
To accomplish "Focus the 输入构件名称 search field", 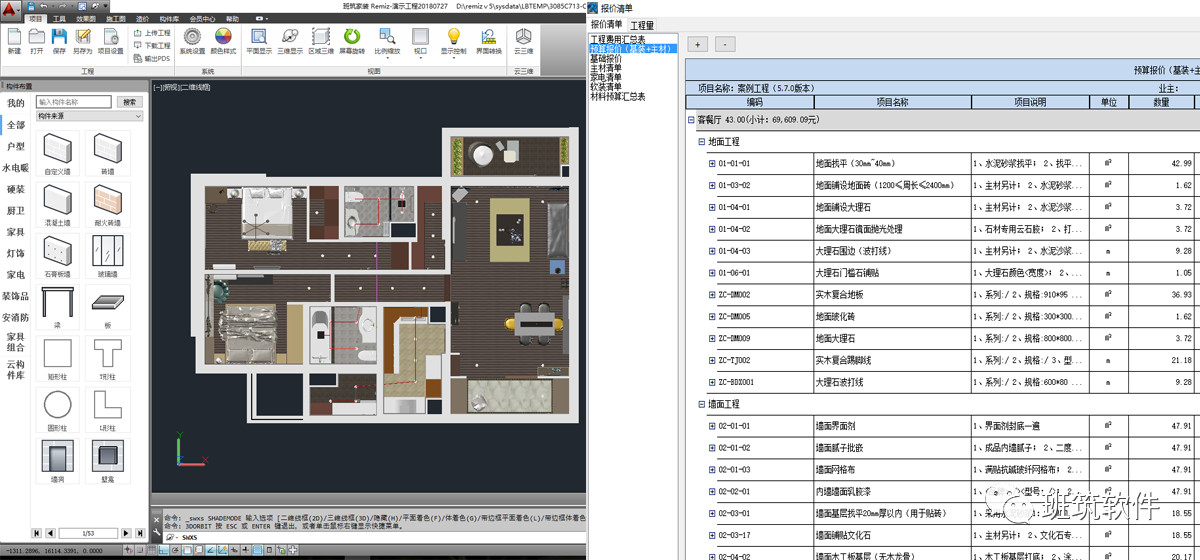I will click(73, 102).
